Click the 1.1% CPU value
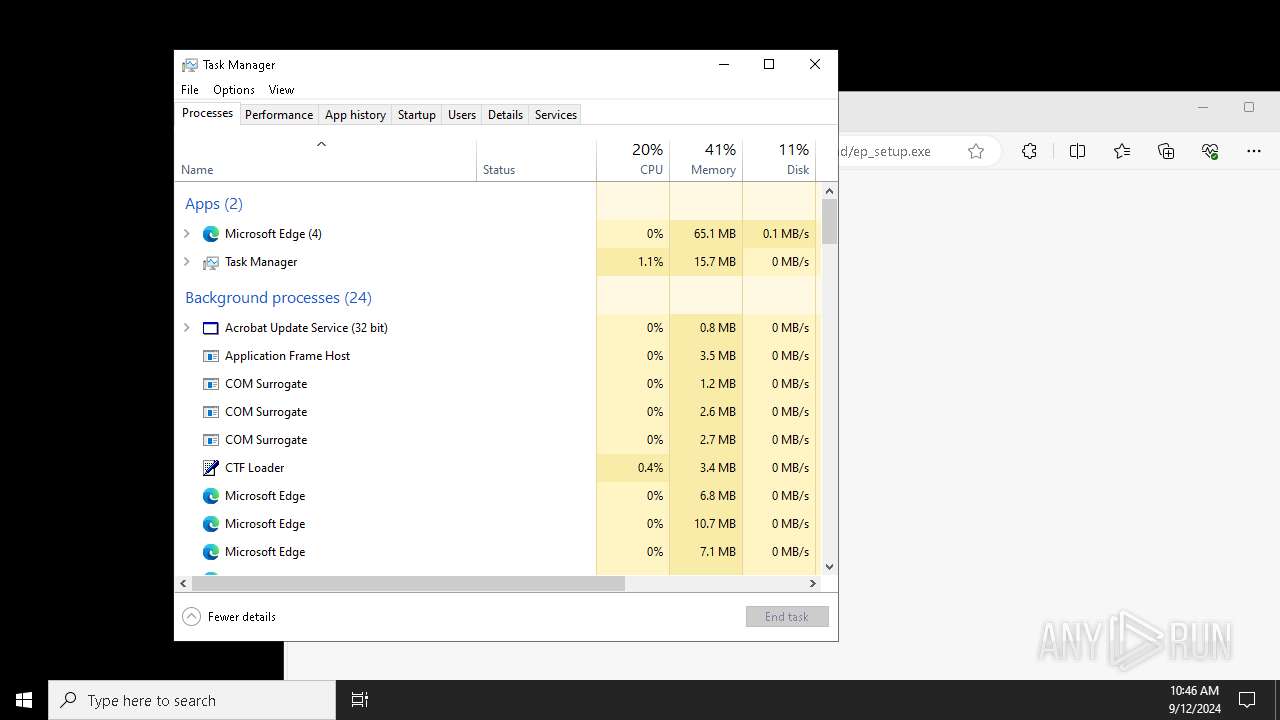 pyautogui.click(x=650, y=262)
